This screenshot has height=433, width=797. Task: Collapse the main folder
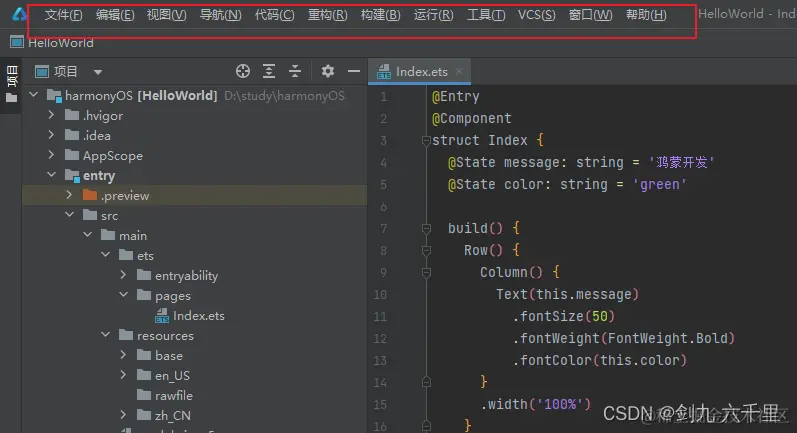pyautogui.click(x=87, y=234)
